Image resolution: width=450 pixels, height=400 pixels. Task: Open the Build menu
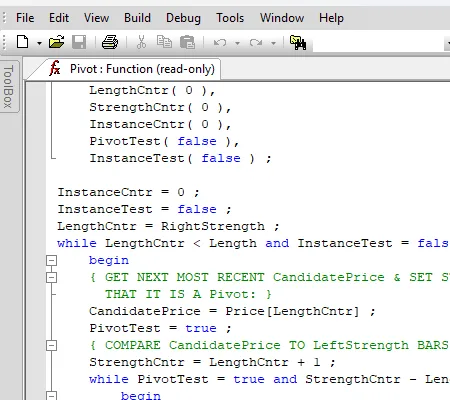[x=137, y=18]
